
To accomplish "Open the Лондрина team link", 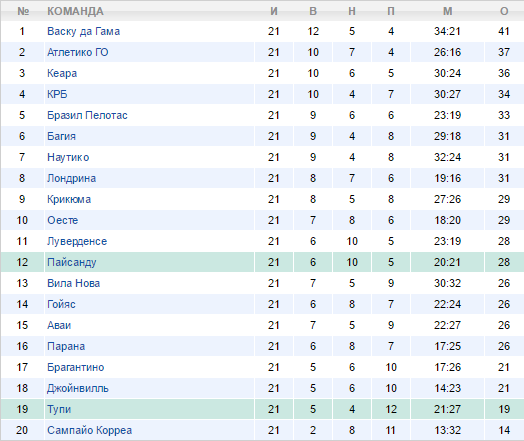I will click(72, 178).
